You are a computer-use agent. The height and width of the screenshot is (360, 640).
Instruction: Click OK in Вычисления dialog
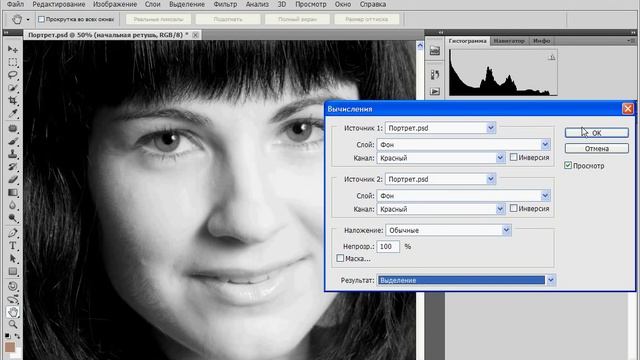(596, 133)
